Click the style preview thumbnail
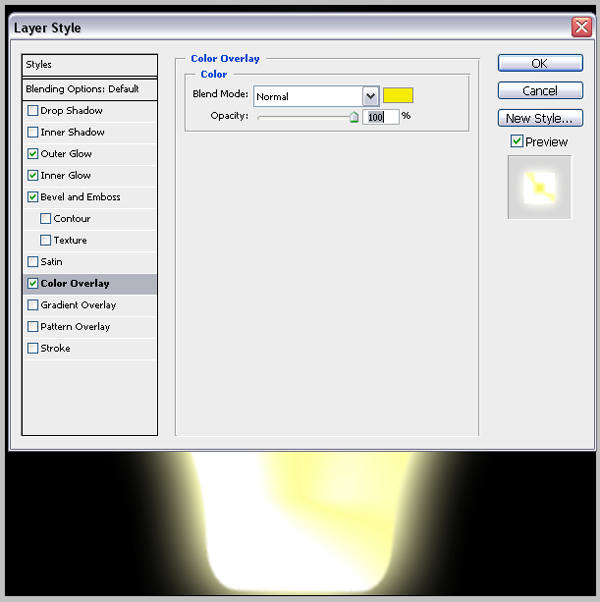600x602 pixels. 540,187
